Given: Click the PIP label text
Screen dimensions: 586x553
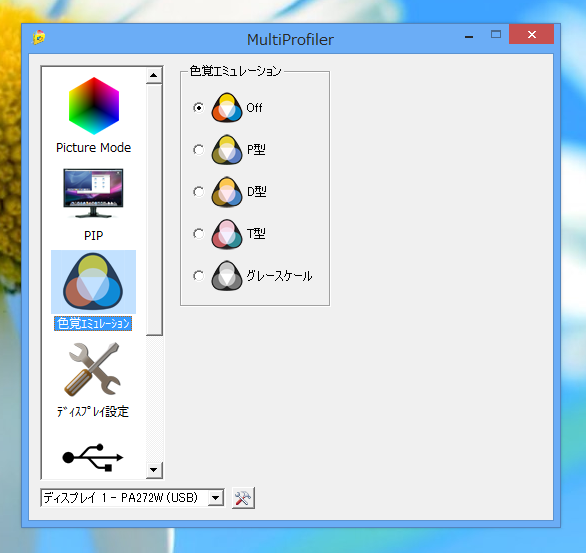Looking at the screenshot, I should [x=93, y=235].
